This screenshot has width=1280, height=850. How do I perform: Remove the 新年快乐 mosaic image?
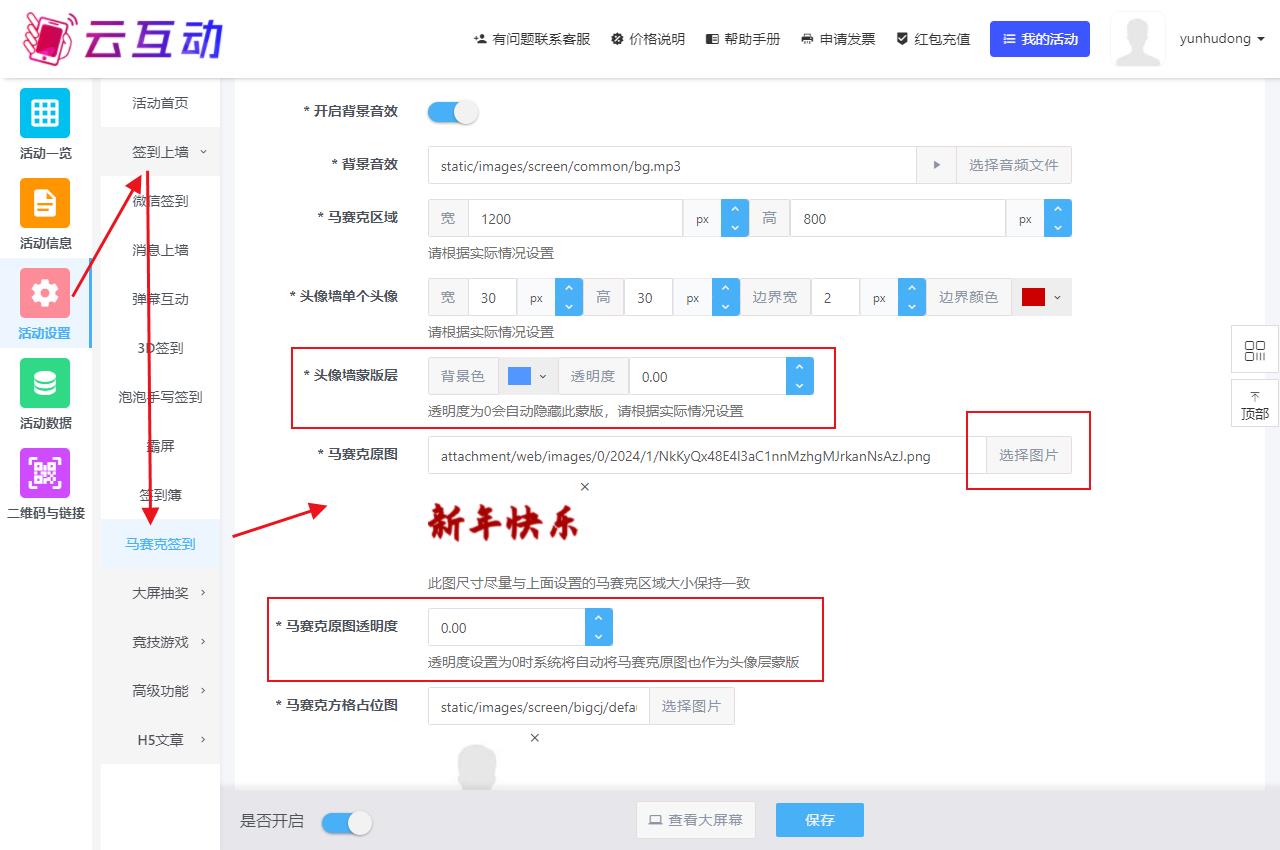click(585, 487)
